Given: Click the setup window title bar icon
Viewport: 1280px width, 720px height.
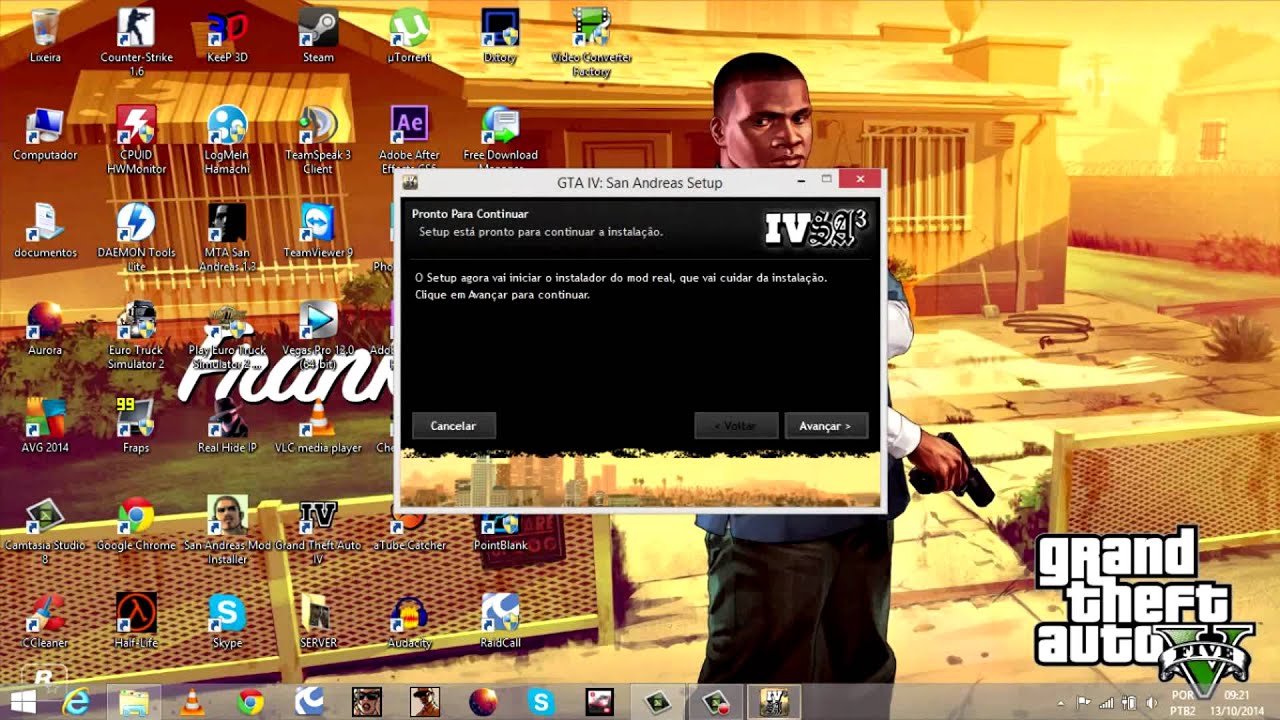Looking at the screenshot, I should tap(410, 182).
